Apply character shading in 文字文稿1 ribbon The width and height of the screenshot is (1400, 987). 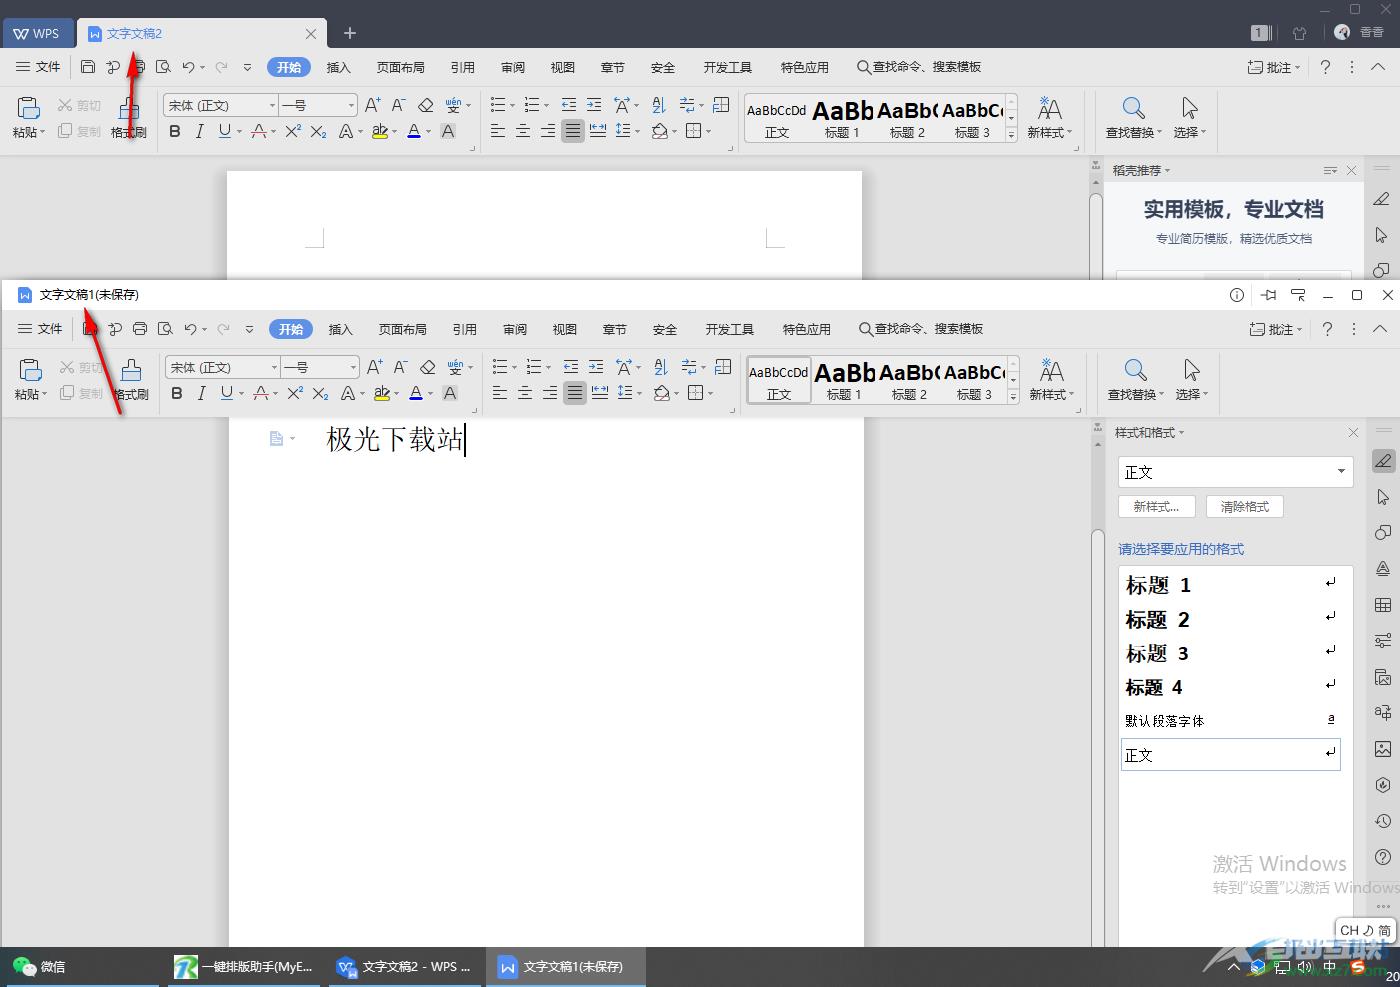(450, 393)
